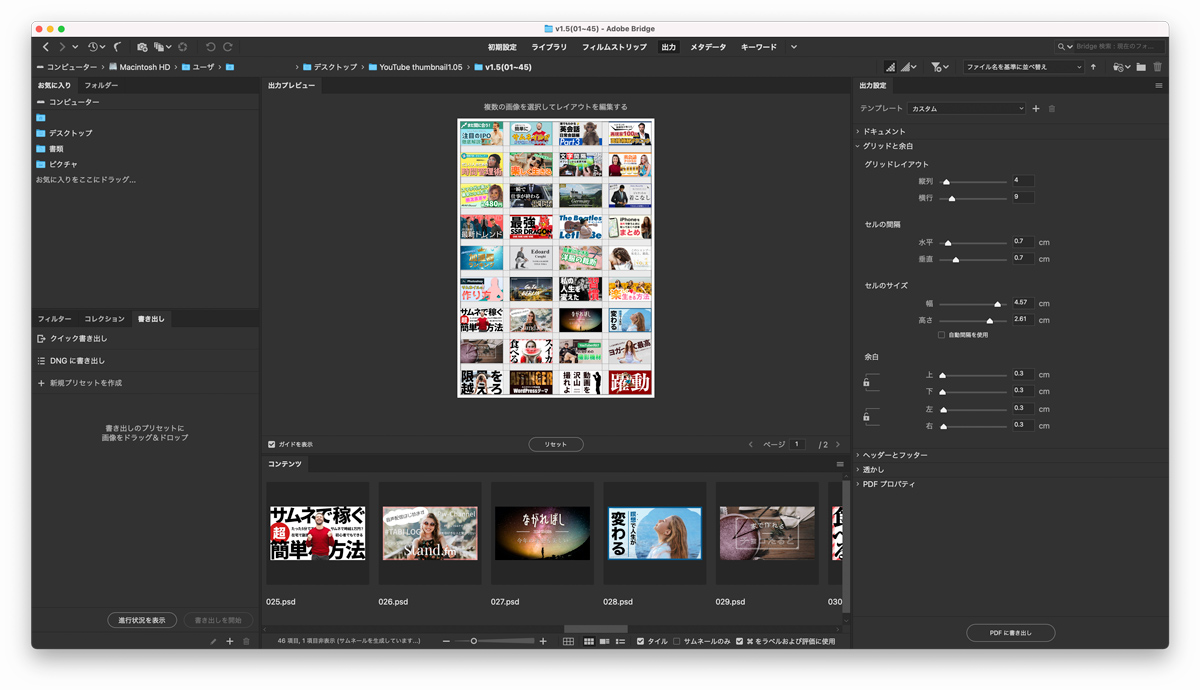Click the trash delete icon in path bar
This screenshot has height=690, width=1200.
pyautogui.click(x=1158, y=67)
